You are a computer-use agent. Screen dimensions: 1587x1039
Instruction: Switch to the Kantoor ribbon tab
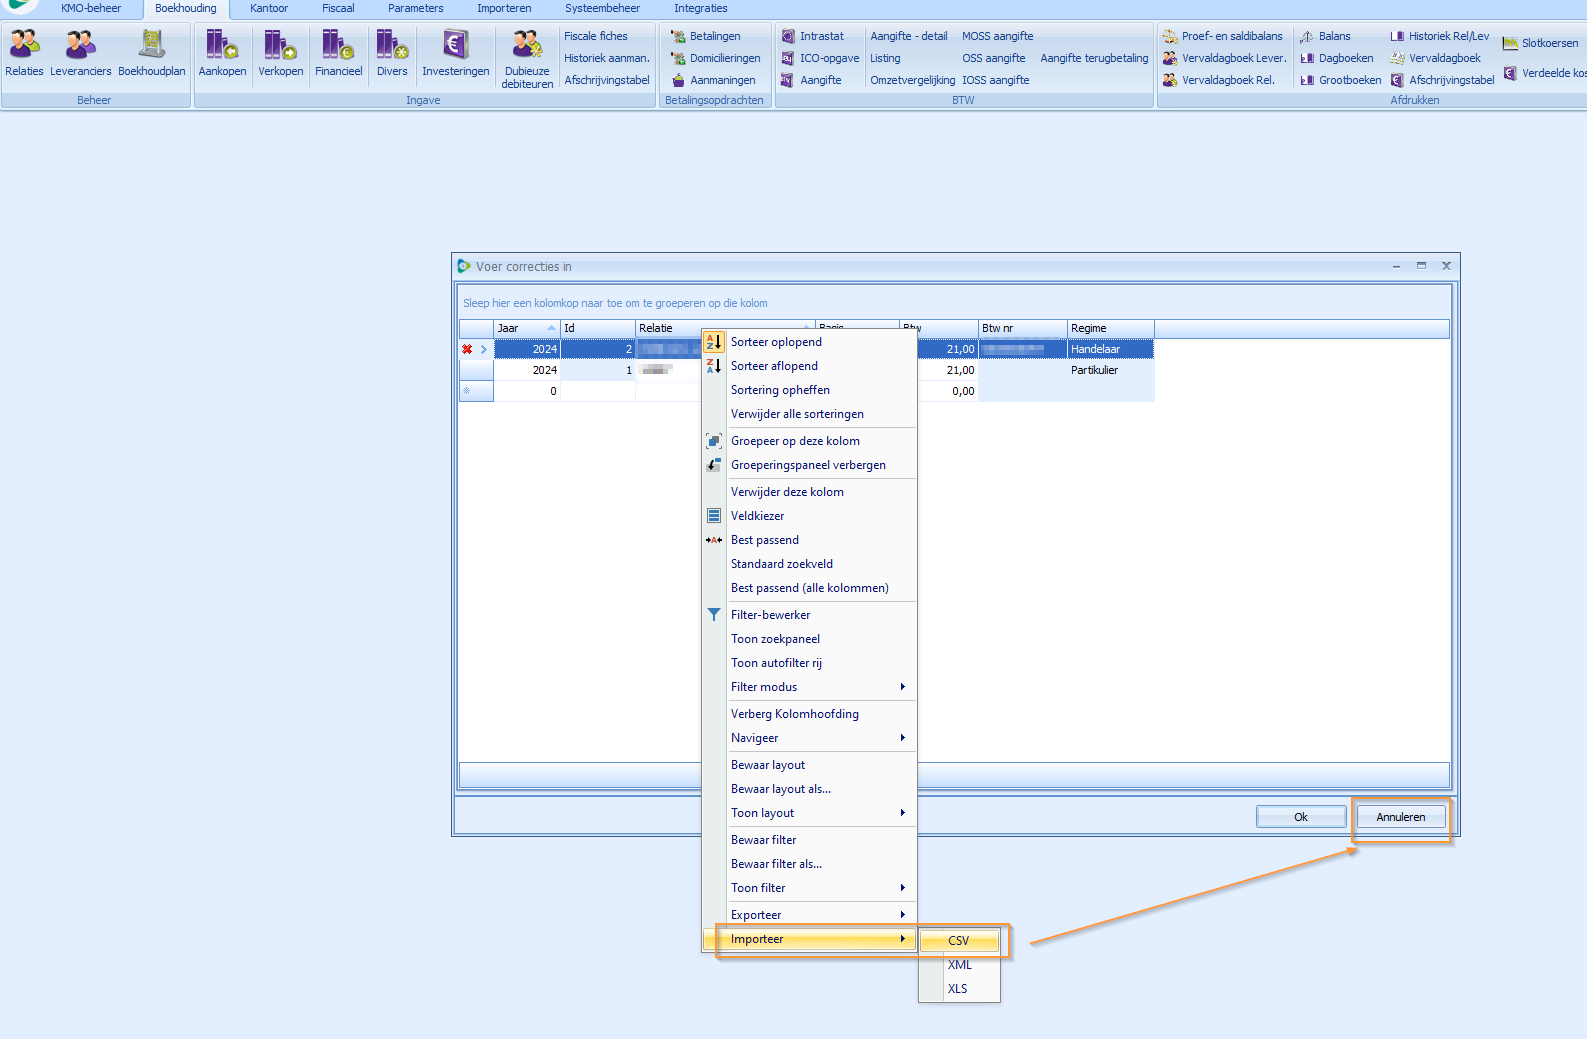[x=268, y=8]
